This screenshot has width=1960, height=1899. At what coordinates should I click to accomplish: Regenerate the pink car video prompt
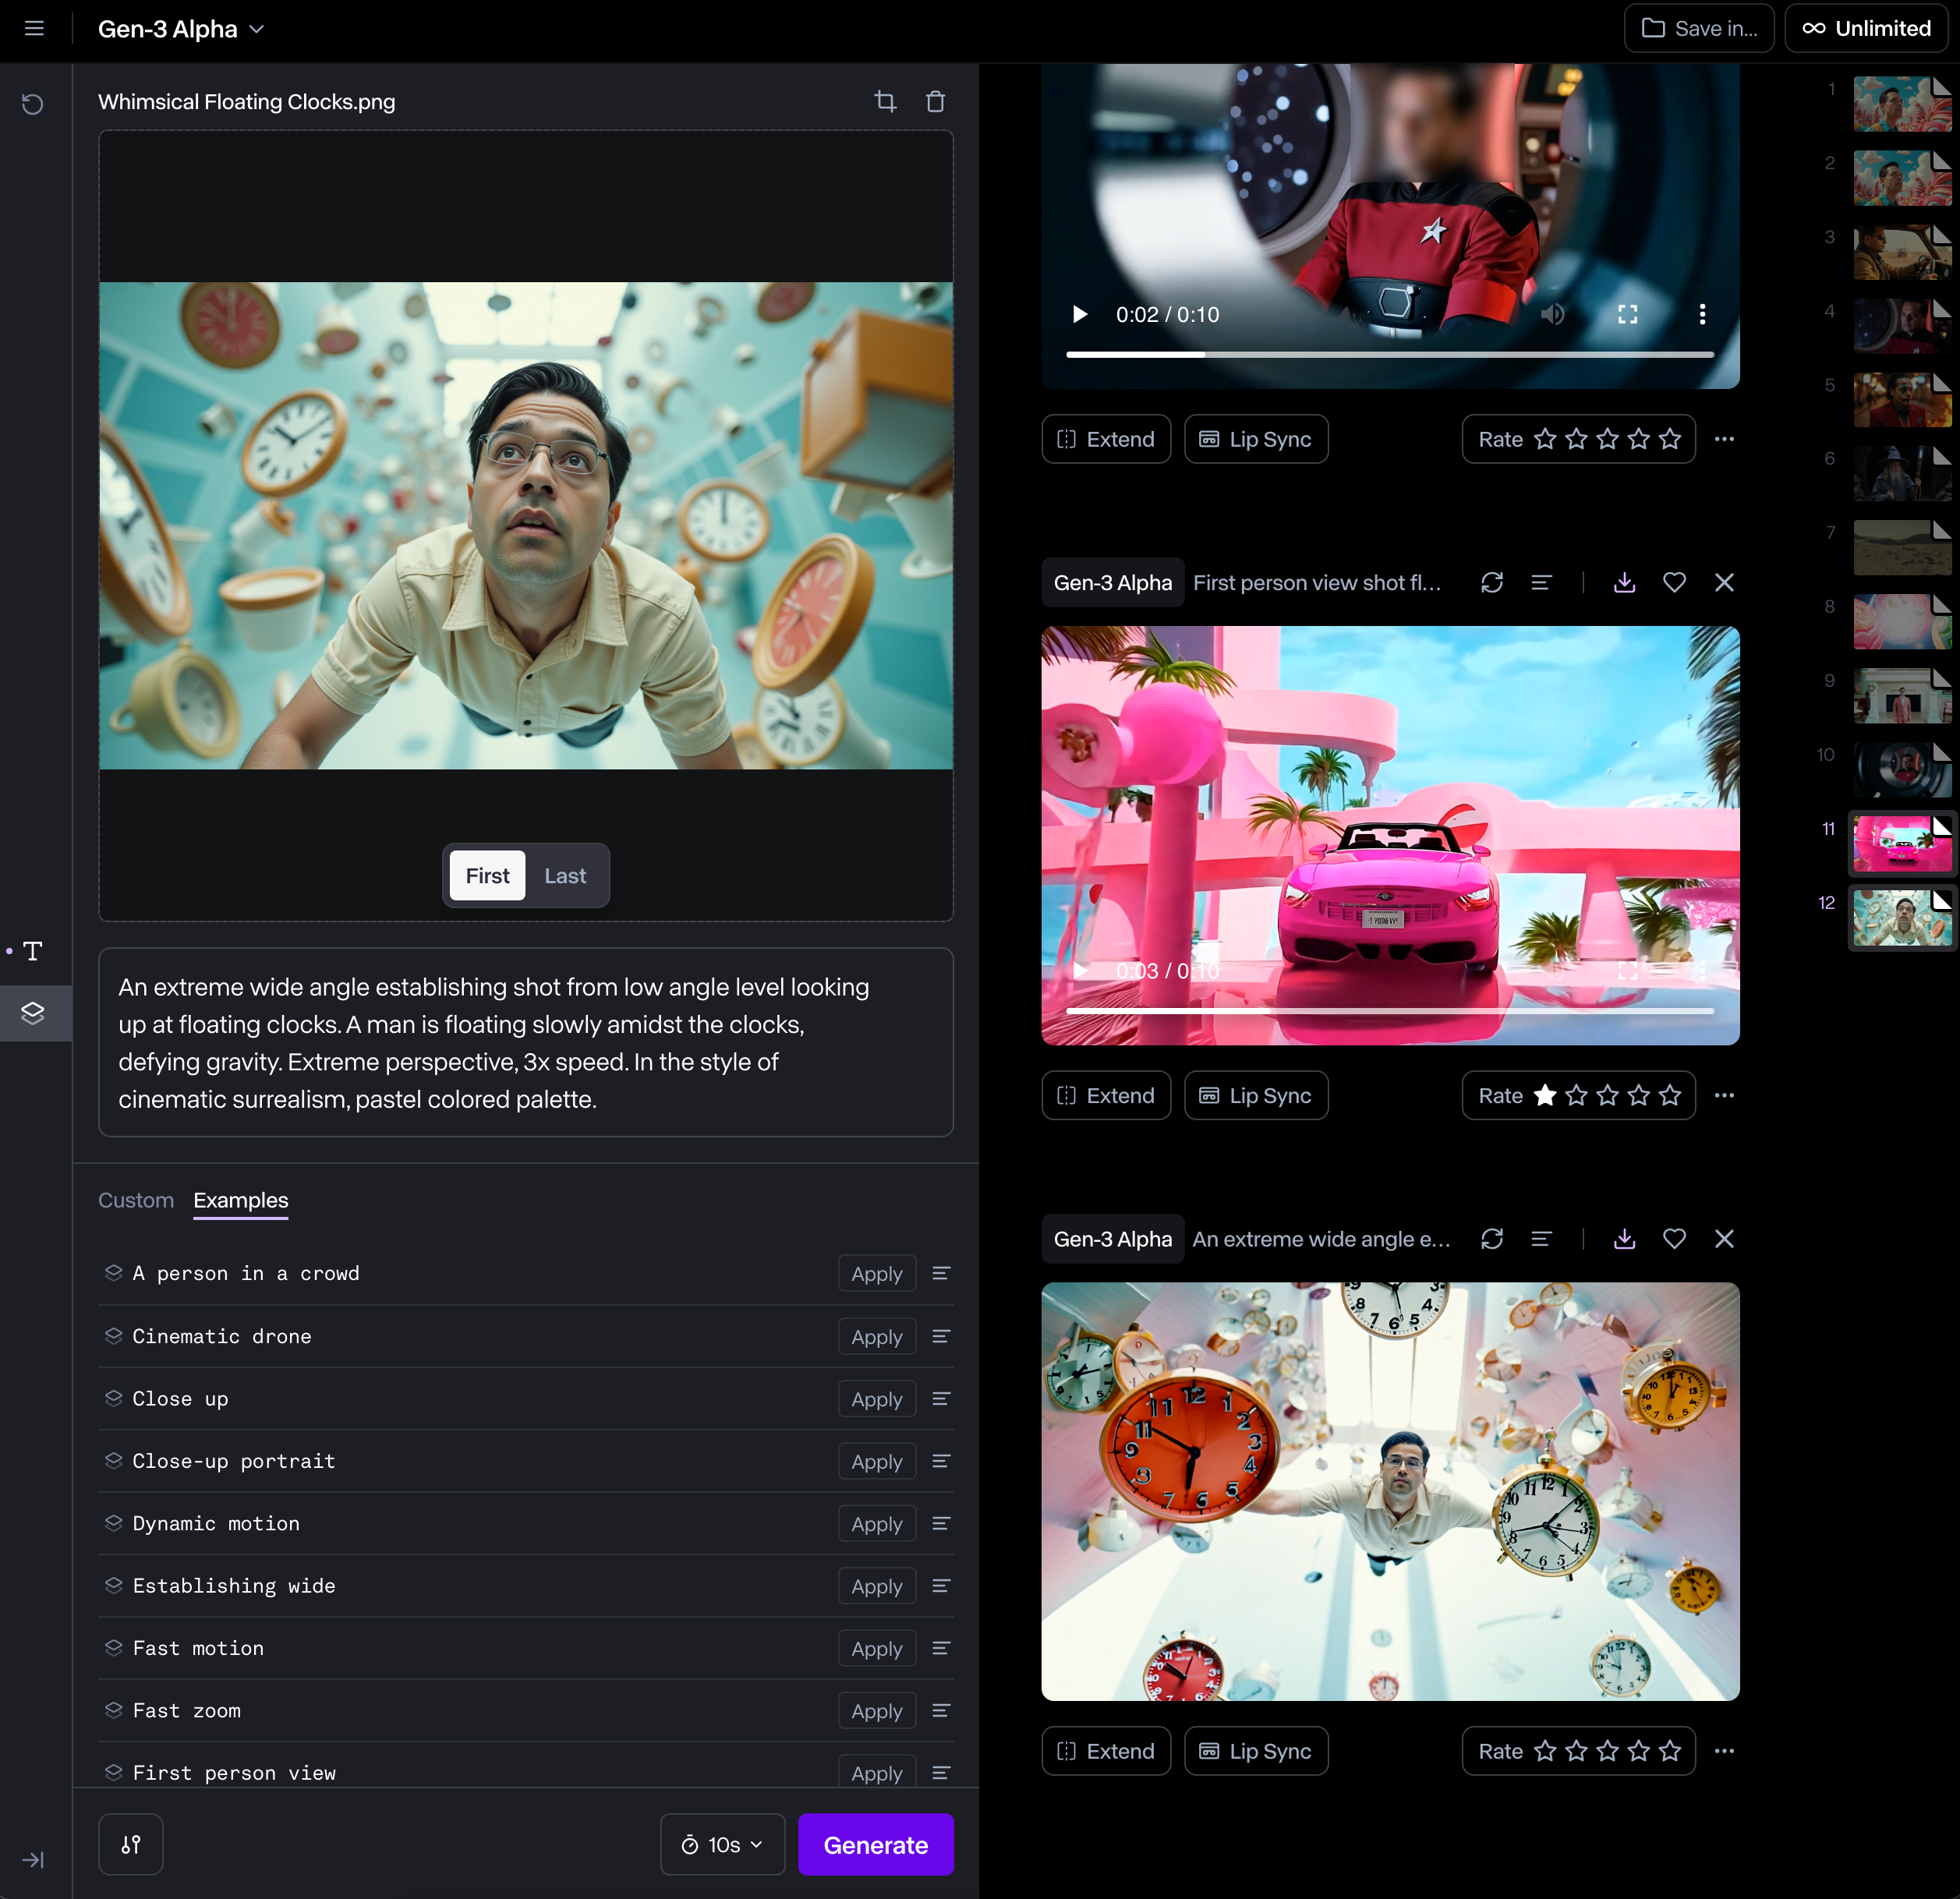point(1492,582)
